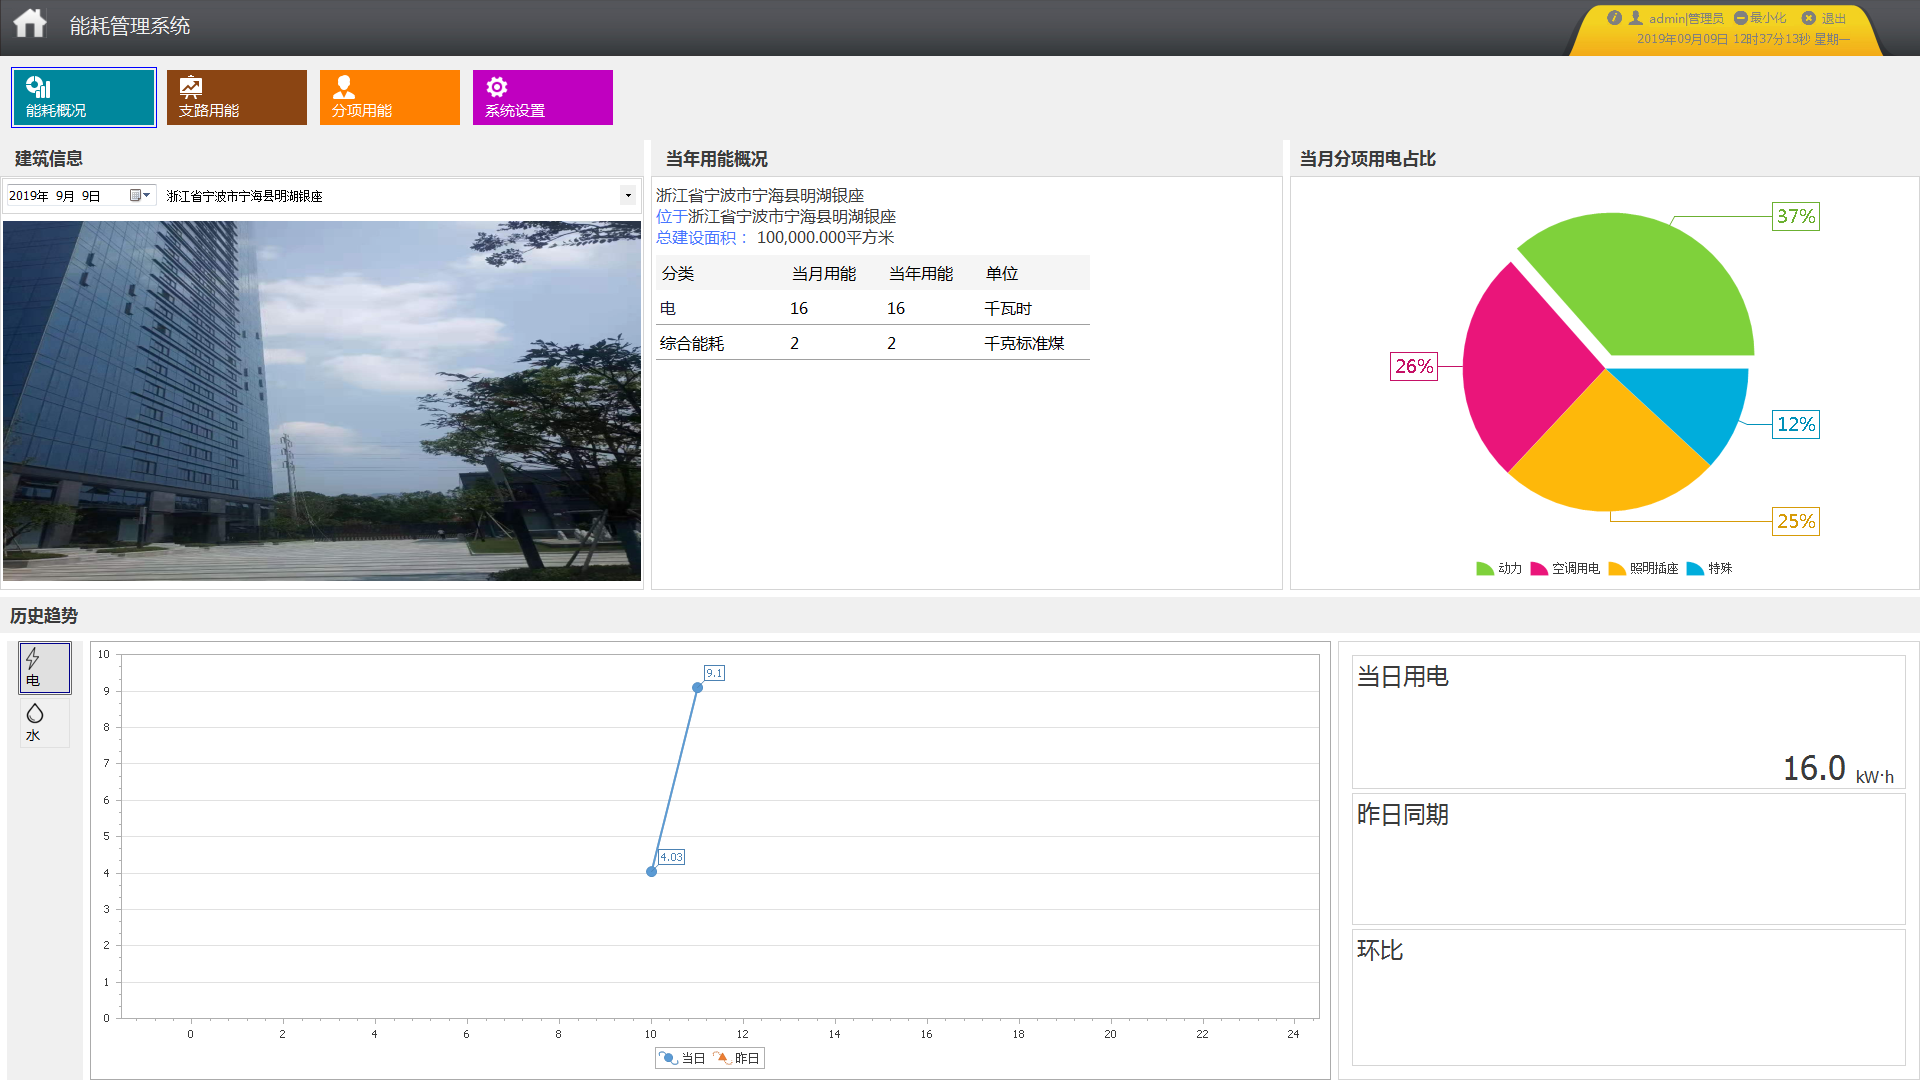Open the 分项用能 tab
The width and height of the screenshot is (1920, 1080).
[x=389, y=97]
